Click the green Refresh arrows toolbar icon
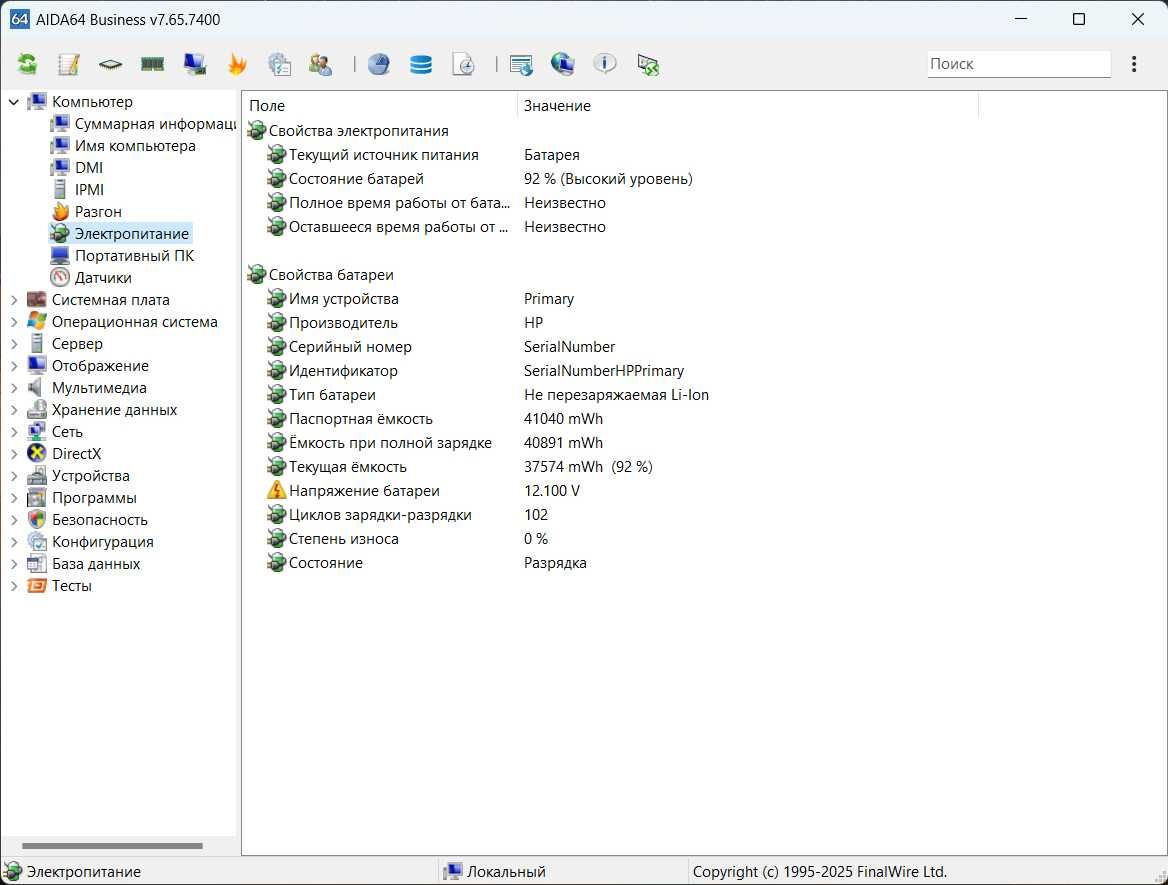 (x=28, y=64)
